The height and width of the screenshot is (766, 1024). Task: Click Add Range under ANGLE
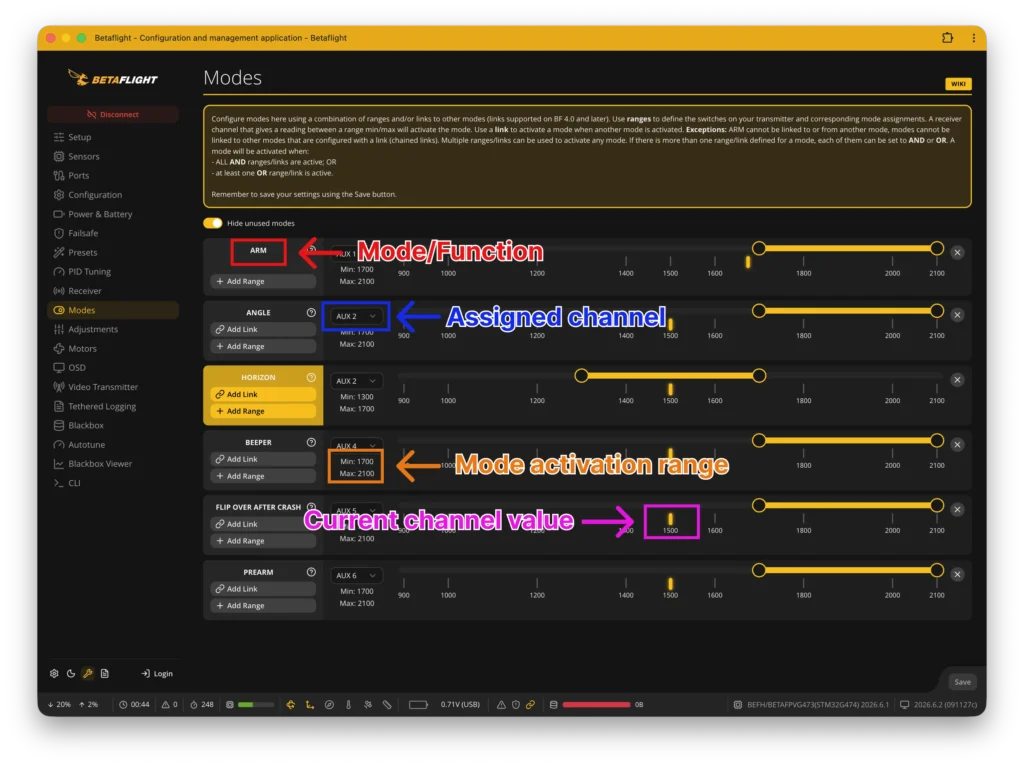(x=263, y=347)
